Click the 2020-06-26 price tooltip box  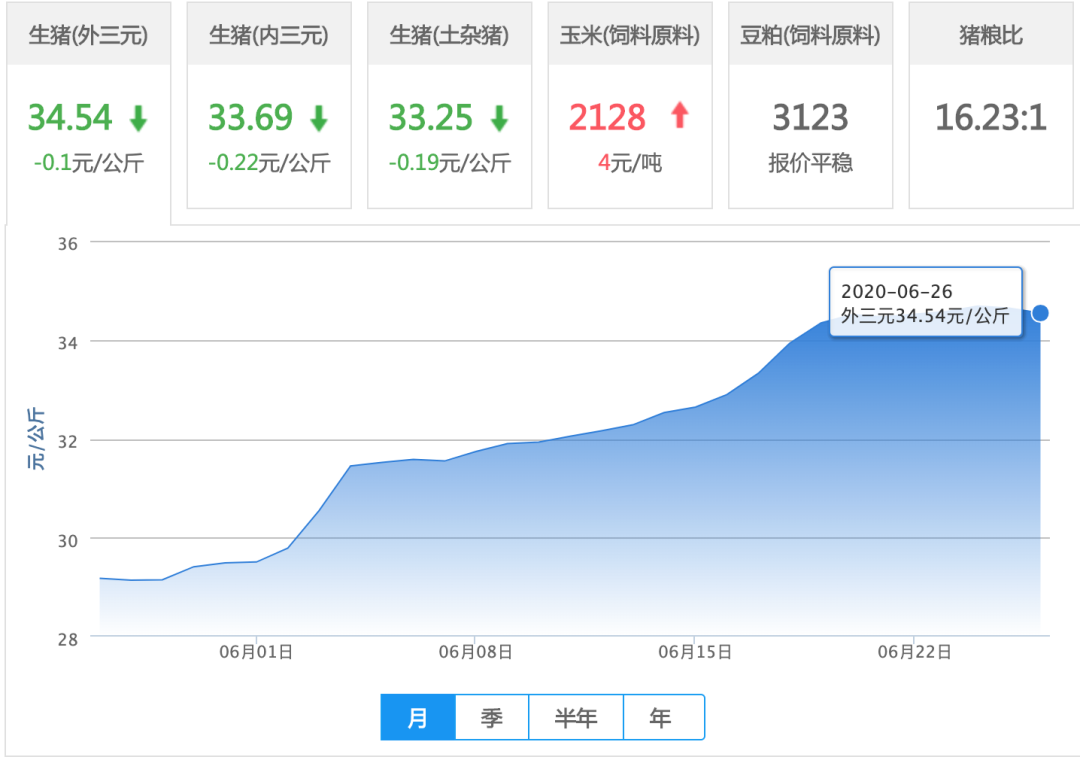925,303
